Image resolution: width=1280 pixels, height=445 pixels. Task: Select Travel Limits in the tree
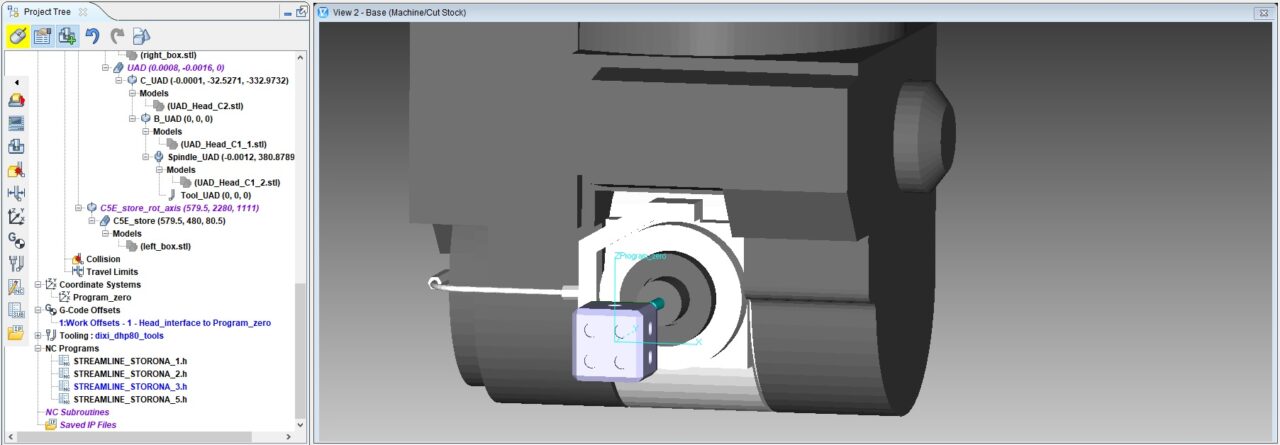[112, 271]
